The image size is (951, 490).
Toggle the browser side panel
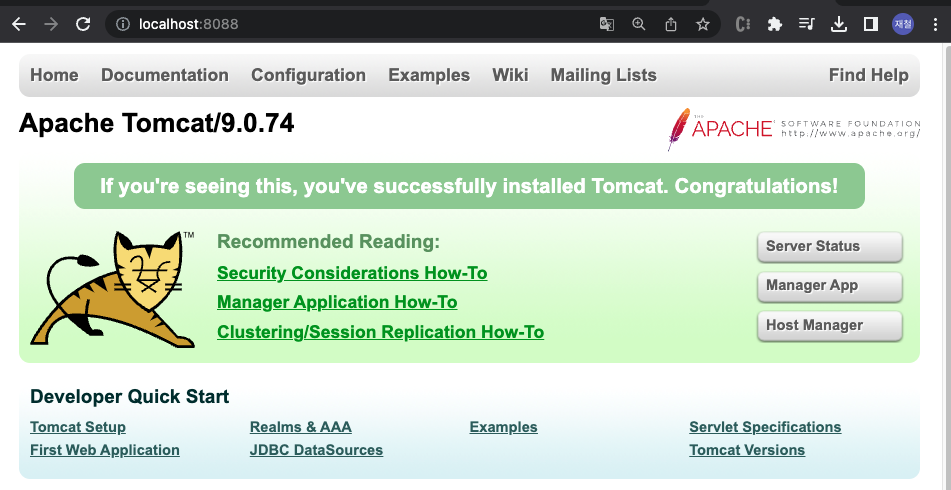click(x=871, y=24)
